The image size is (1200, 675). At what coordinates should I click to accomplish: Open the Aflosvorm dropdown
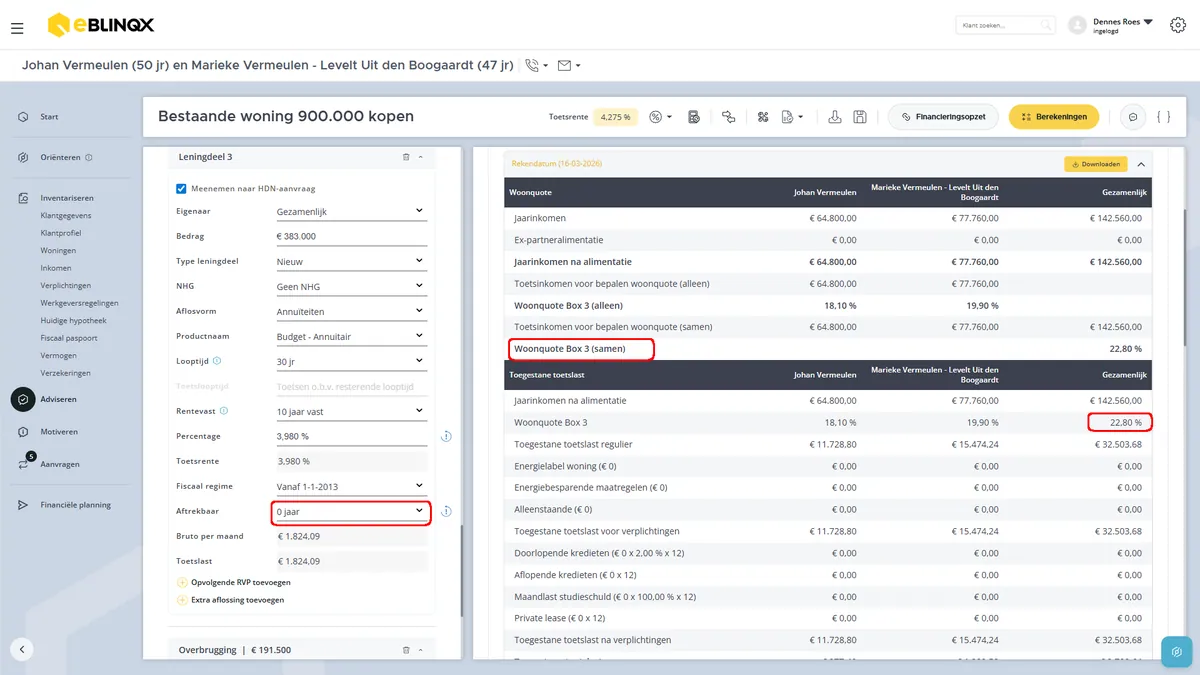350,311
